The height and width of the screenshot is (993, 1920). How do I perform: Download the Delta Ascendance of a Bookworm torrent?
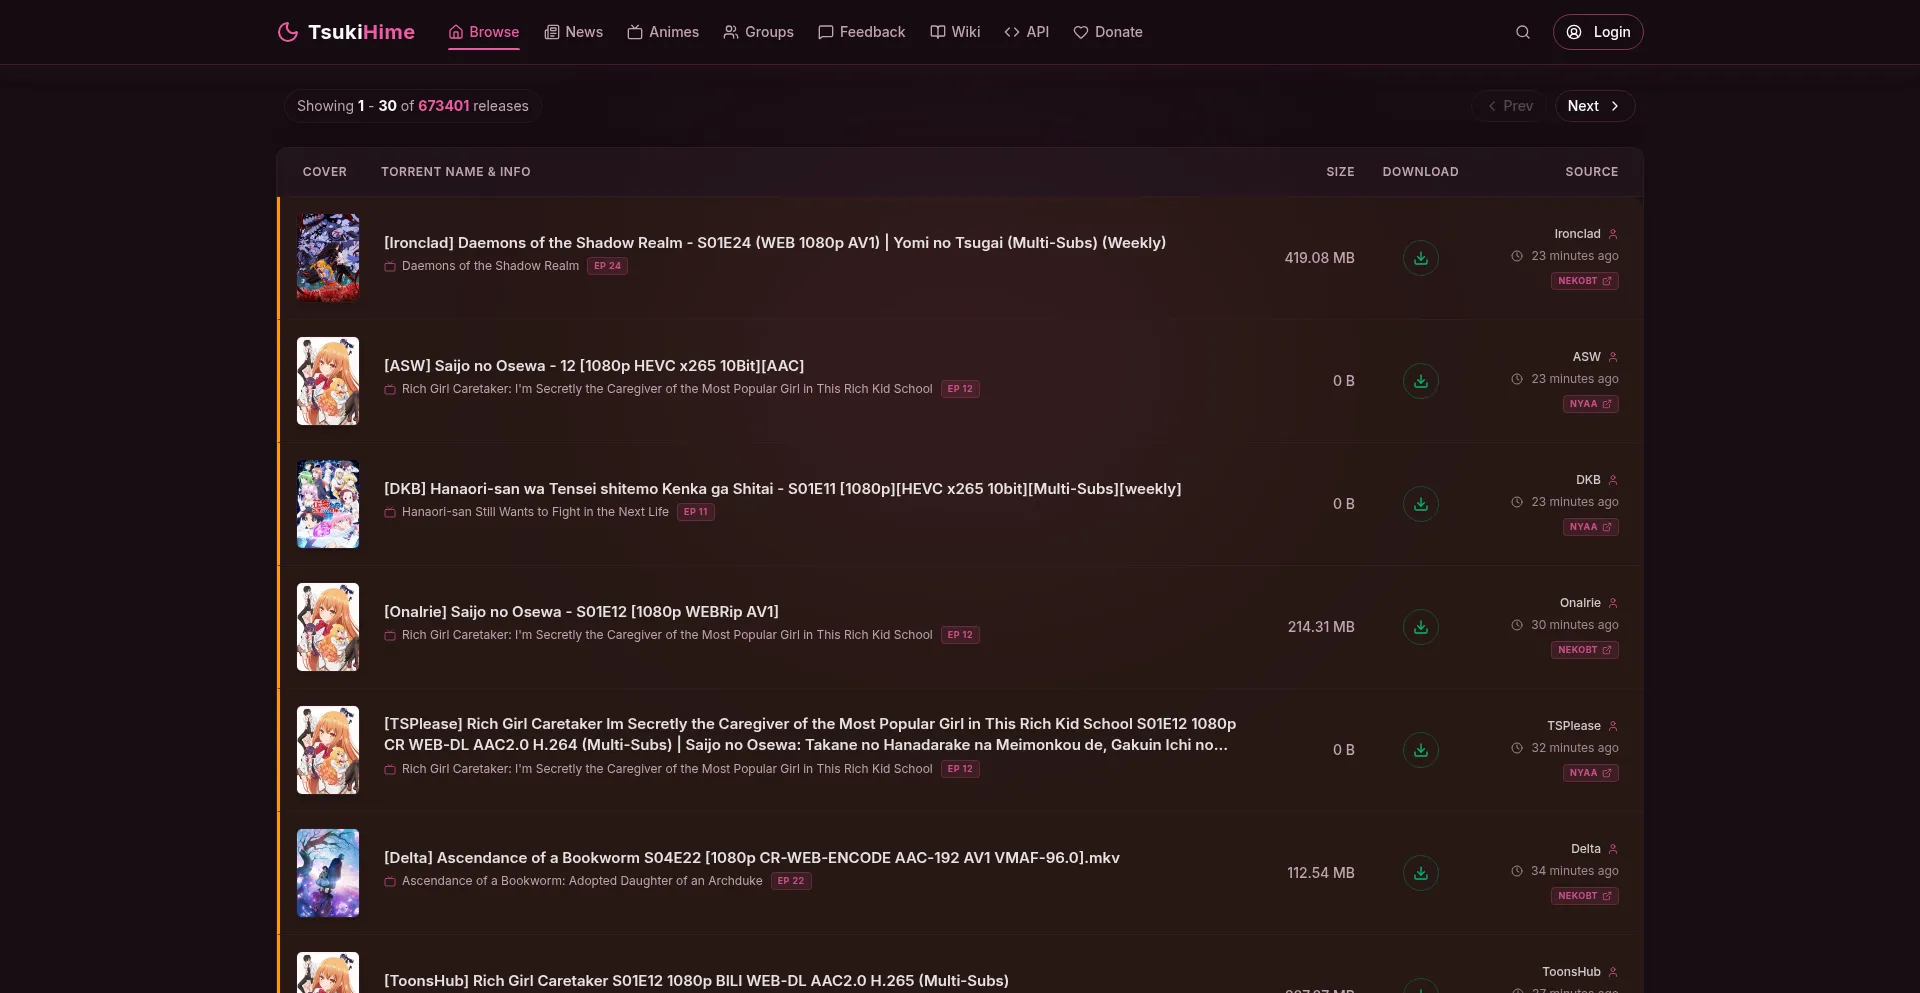click(1420, 873)
